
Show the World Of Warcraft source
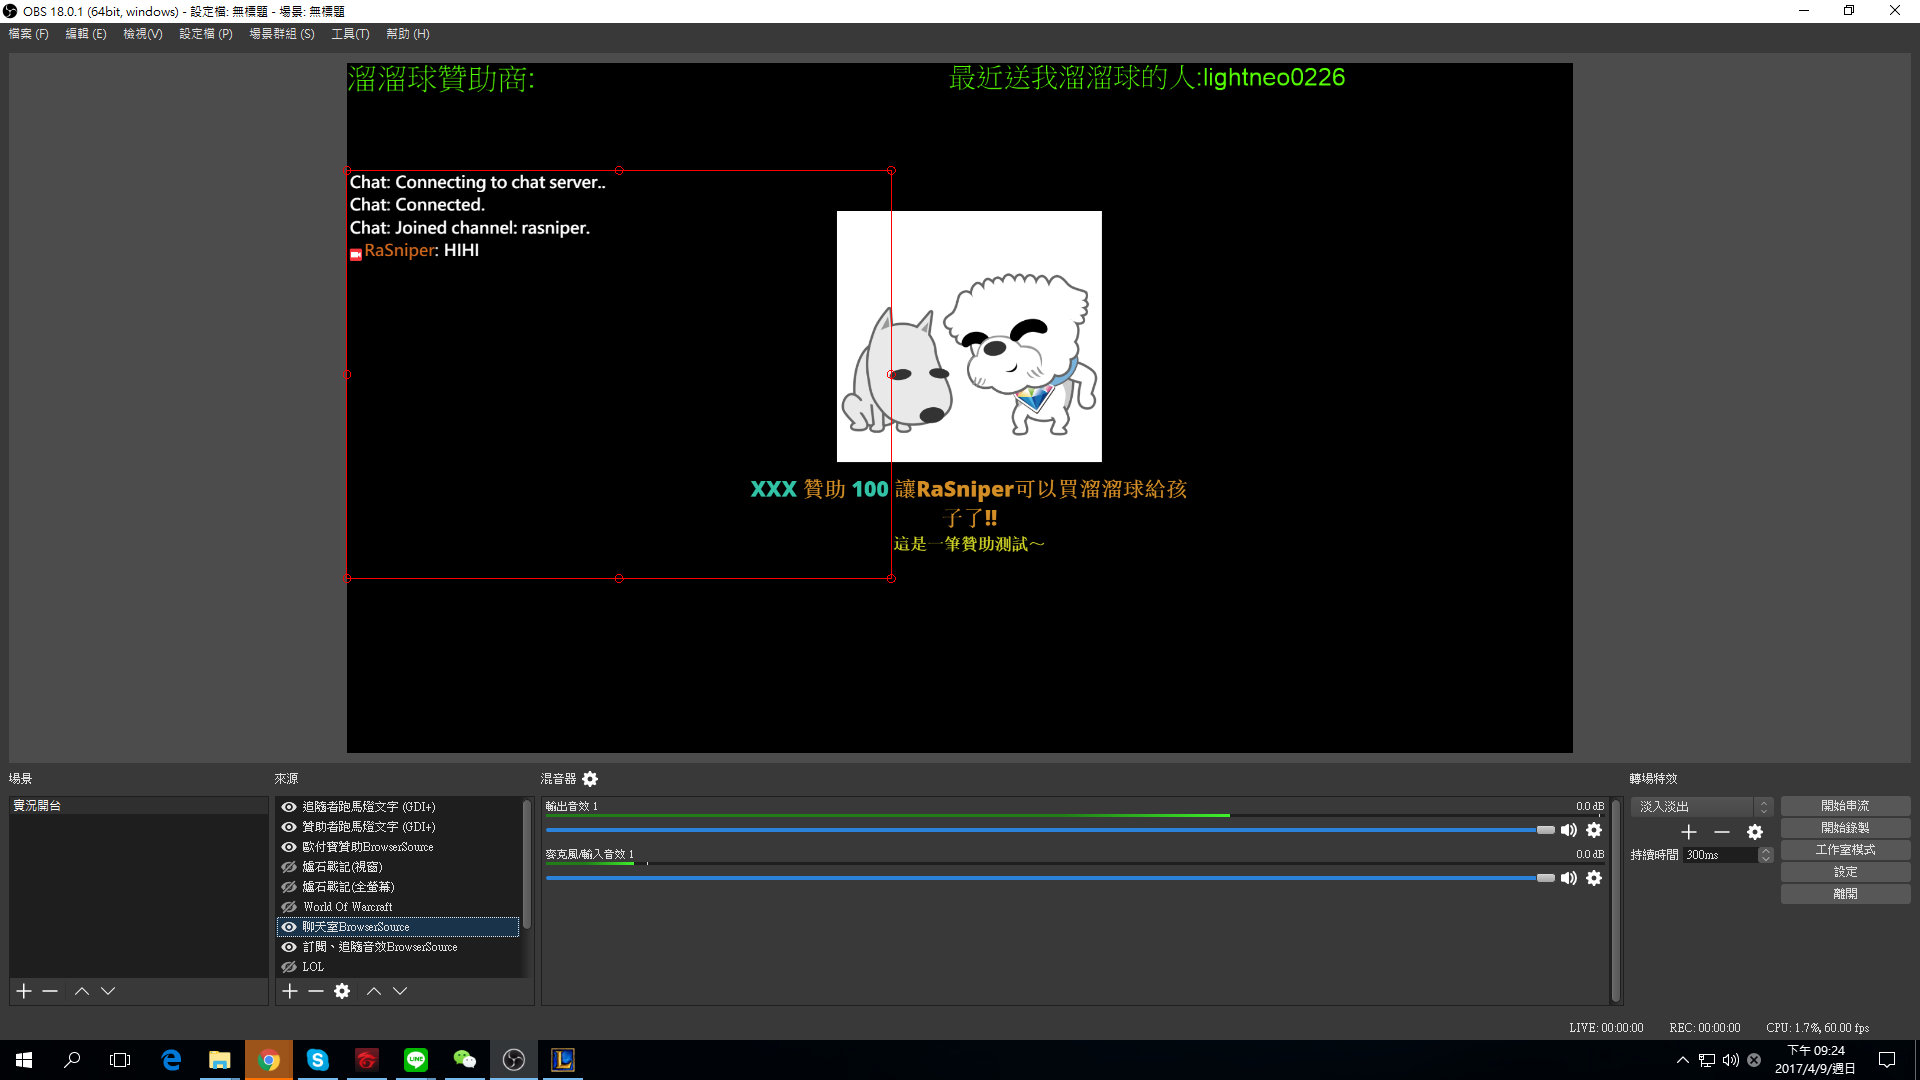tap(289, 907)
